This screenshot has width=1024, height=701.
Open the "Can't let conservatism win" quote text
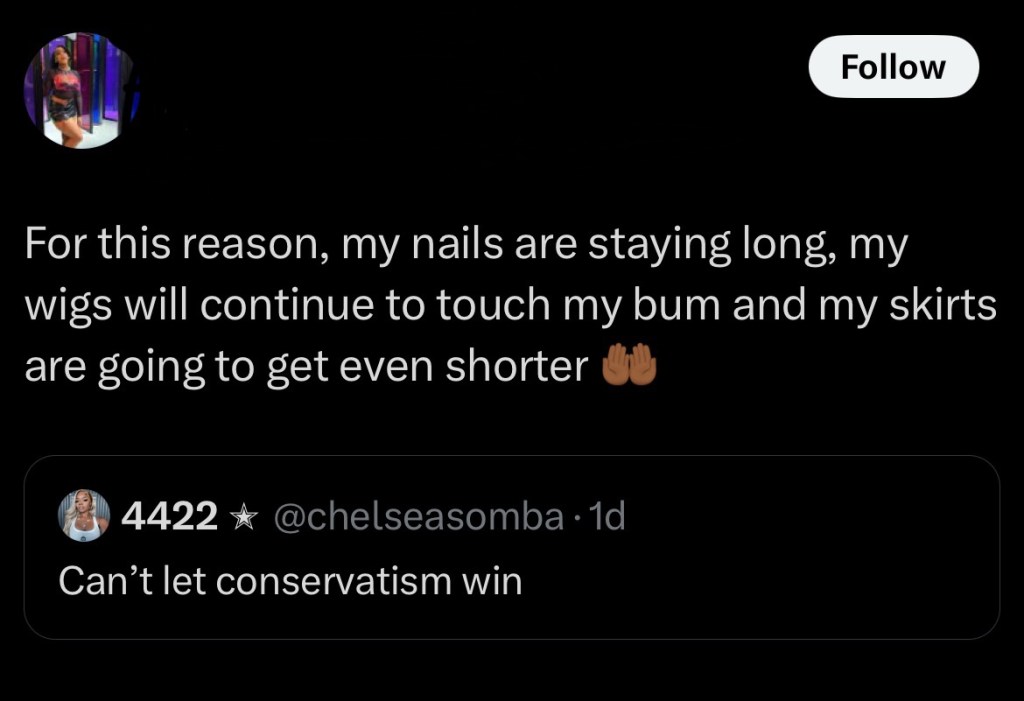coord(291,581)
